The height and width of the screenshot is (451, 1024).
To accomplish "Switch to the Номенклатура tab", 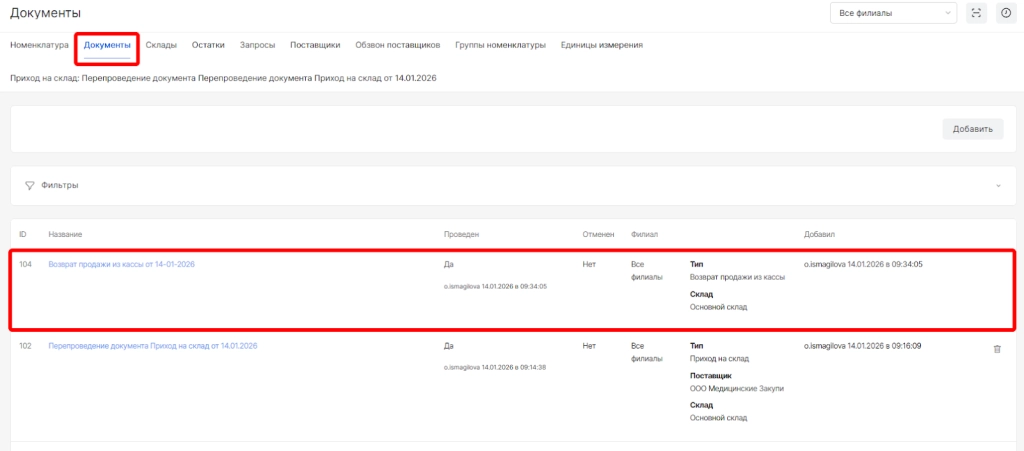I will point(39,45).
